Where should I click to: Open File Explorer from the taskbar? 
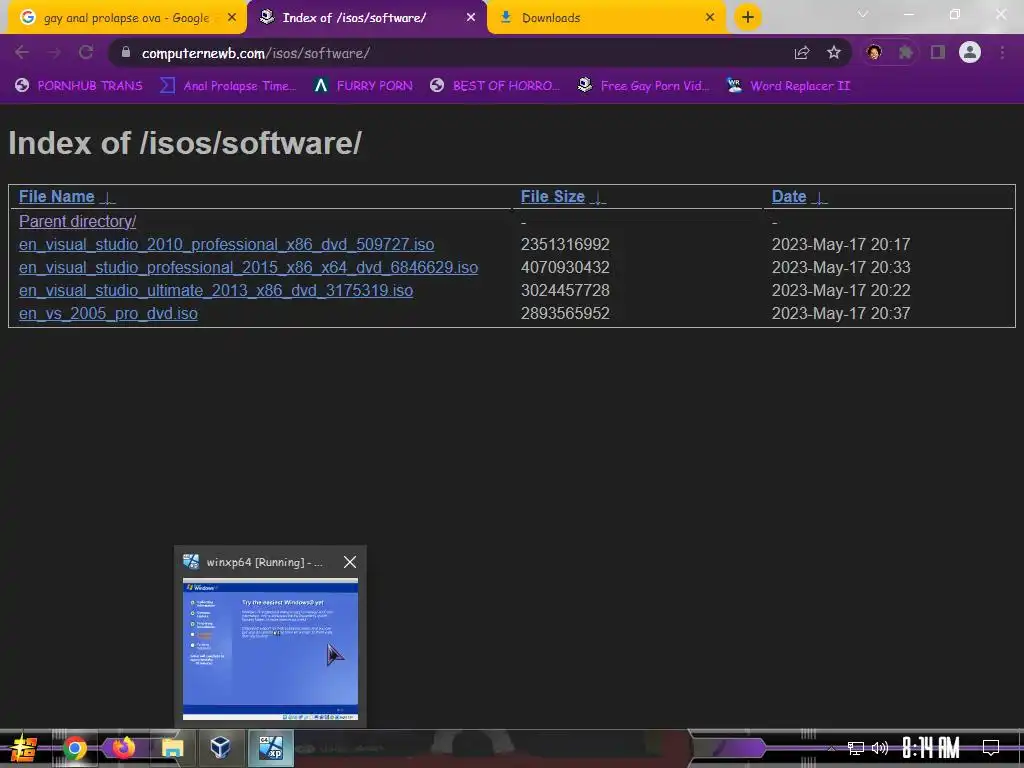[172, 748]
